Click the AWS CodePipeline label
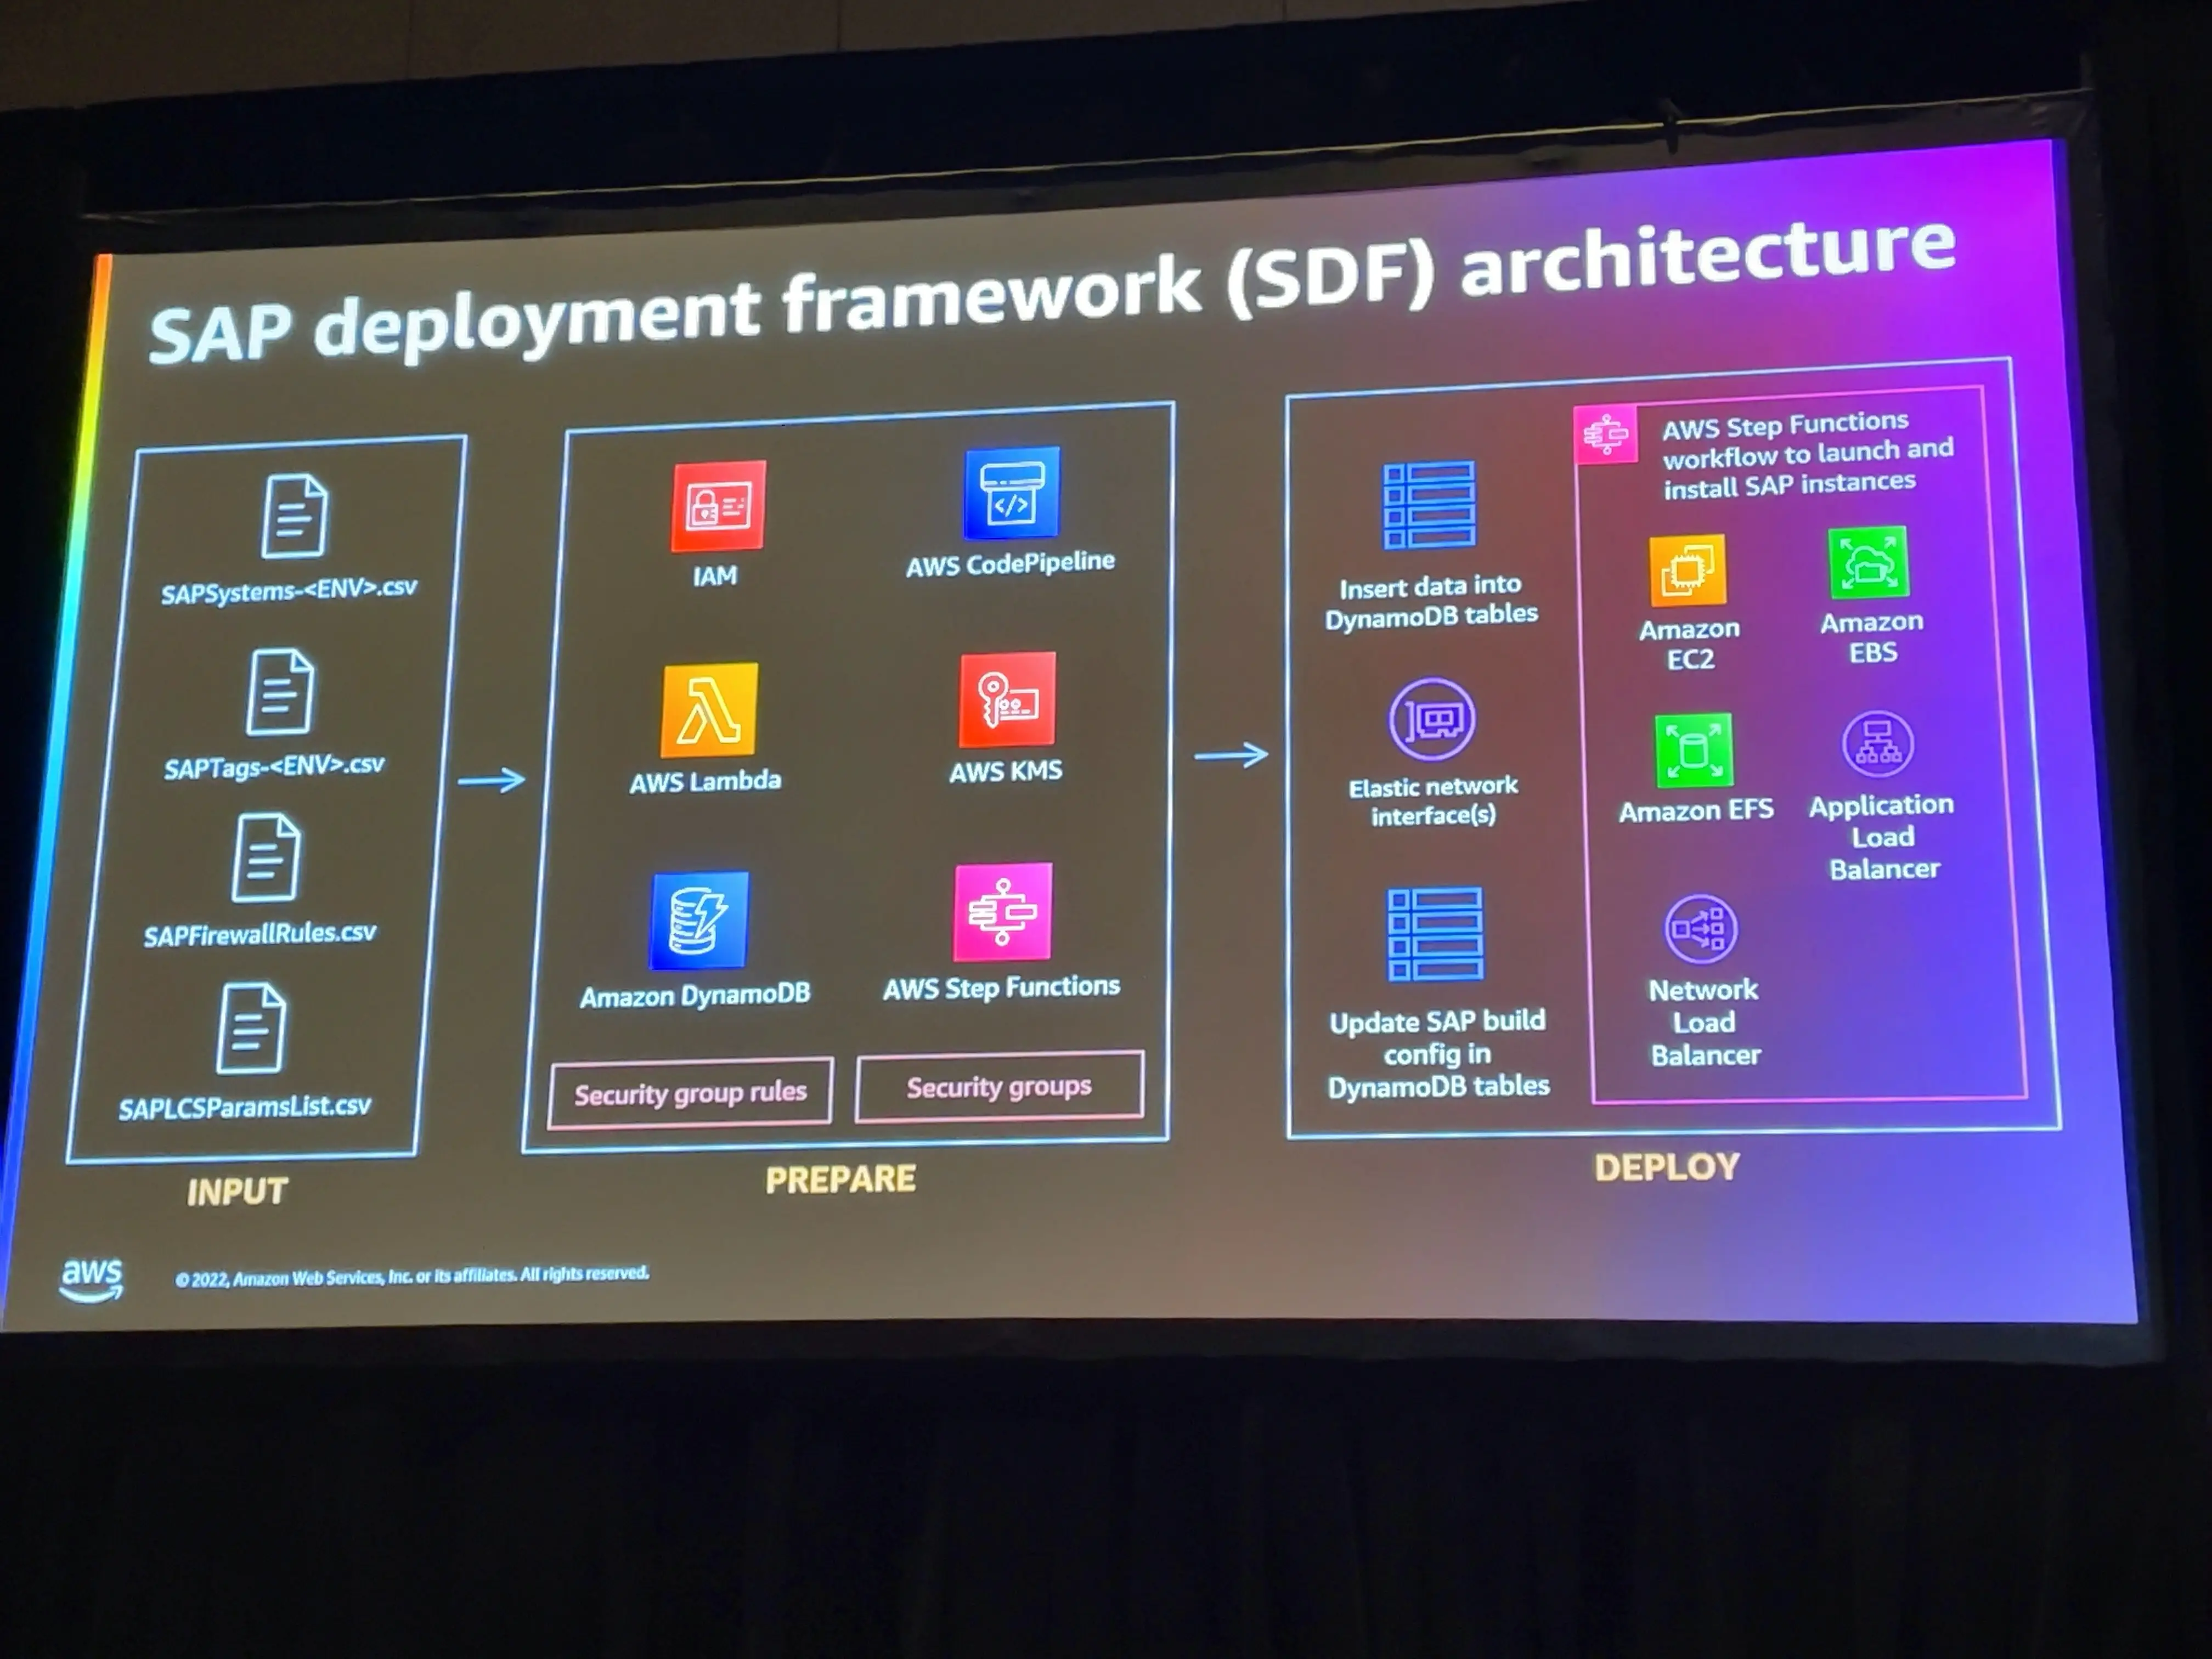This screenshot has height=1659, width=2212. point(1010,564)
